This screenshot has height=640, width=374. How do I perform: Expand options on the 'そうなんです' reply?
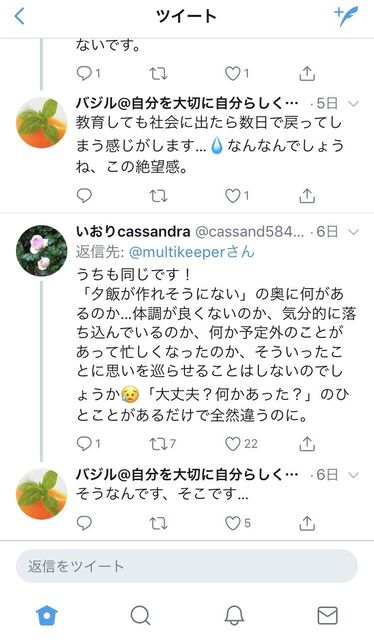click(353, 475)
